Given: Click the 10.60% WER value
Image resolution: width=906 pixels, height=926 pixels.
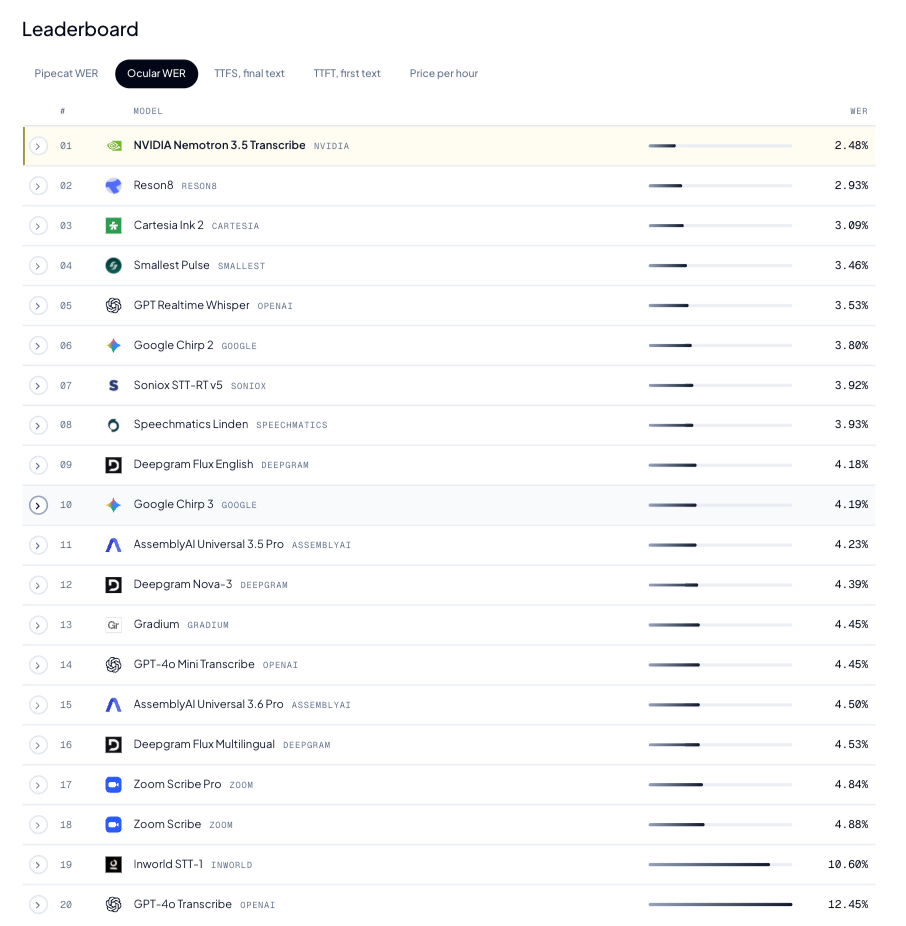Looking at the screenshot, I should click(848, 865).
